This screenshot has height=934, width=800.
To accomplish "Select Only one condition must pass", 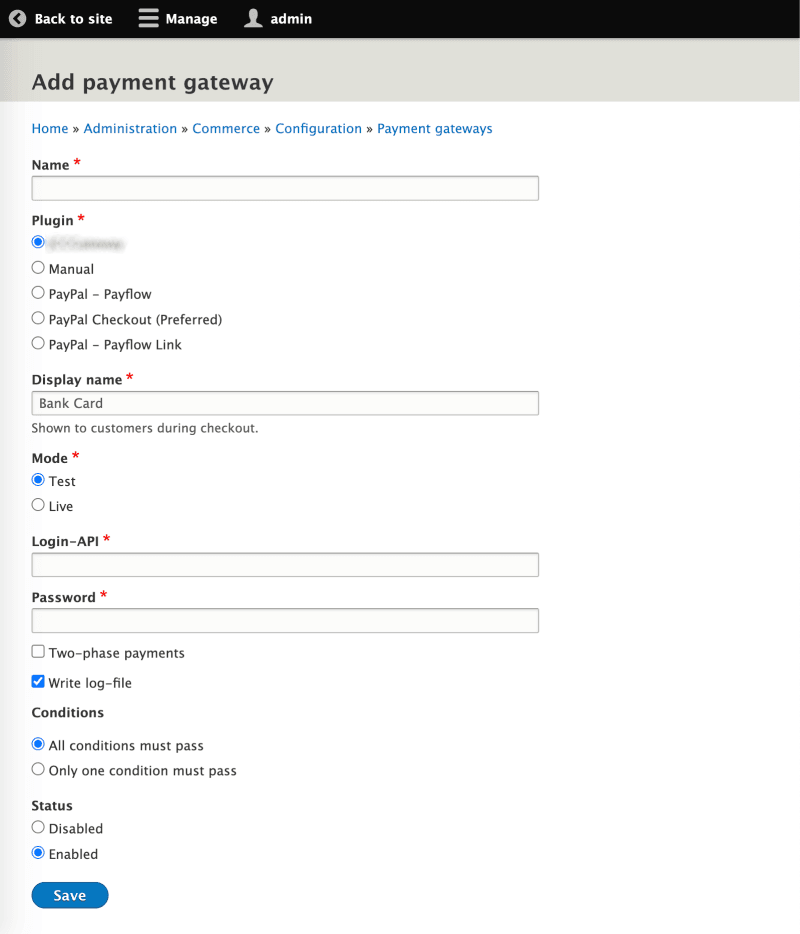I will coord(38,770).
